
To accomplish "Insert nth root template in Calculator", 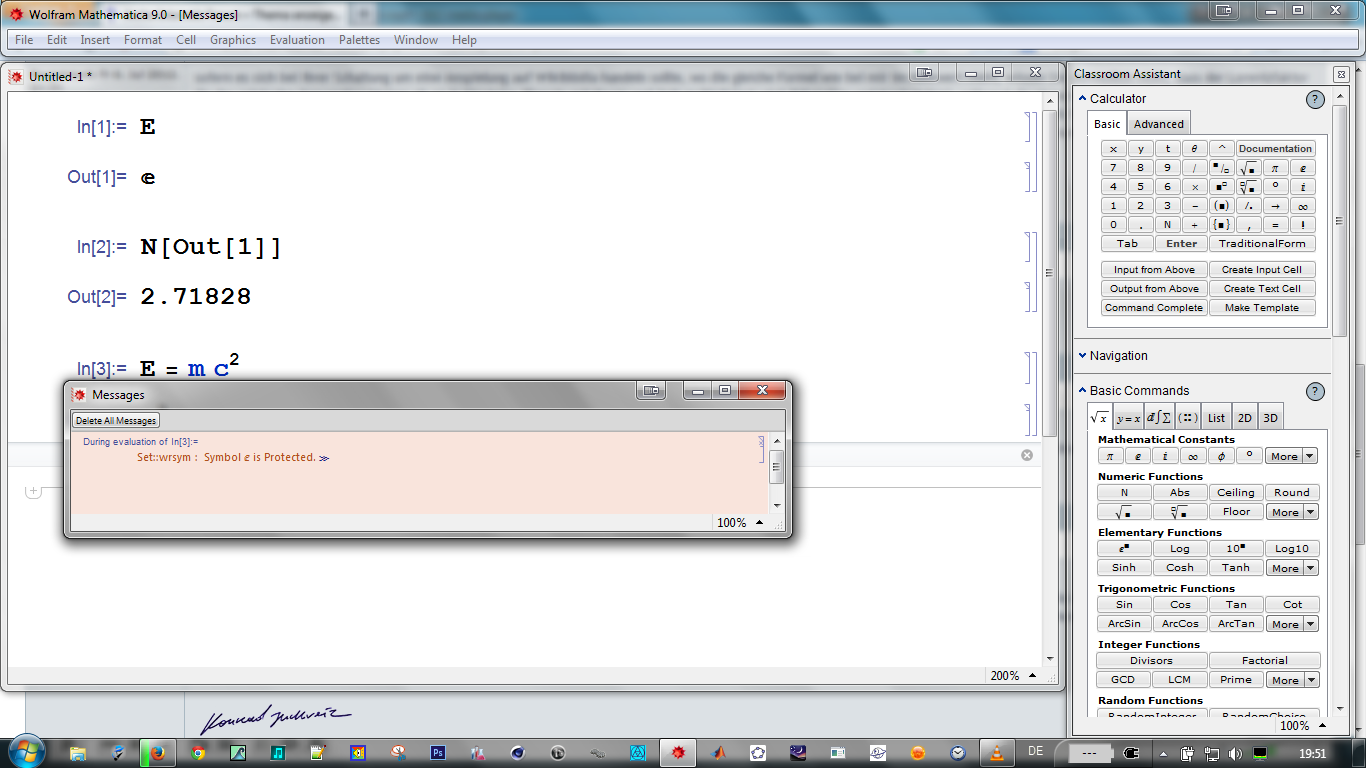I will pyautogui.click(x=1248, y=187).
